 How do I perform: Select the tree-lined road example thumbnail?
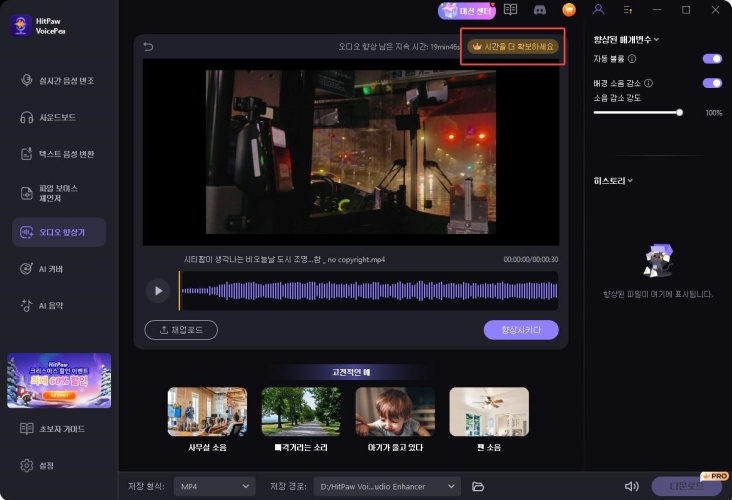tap(301, 411)
